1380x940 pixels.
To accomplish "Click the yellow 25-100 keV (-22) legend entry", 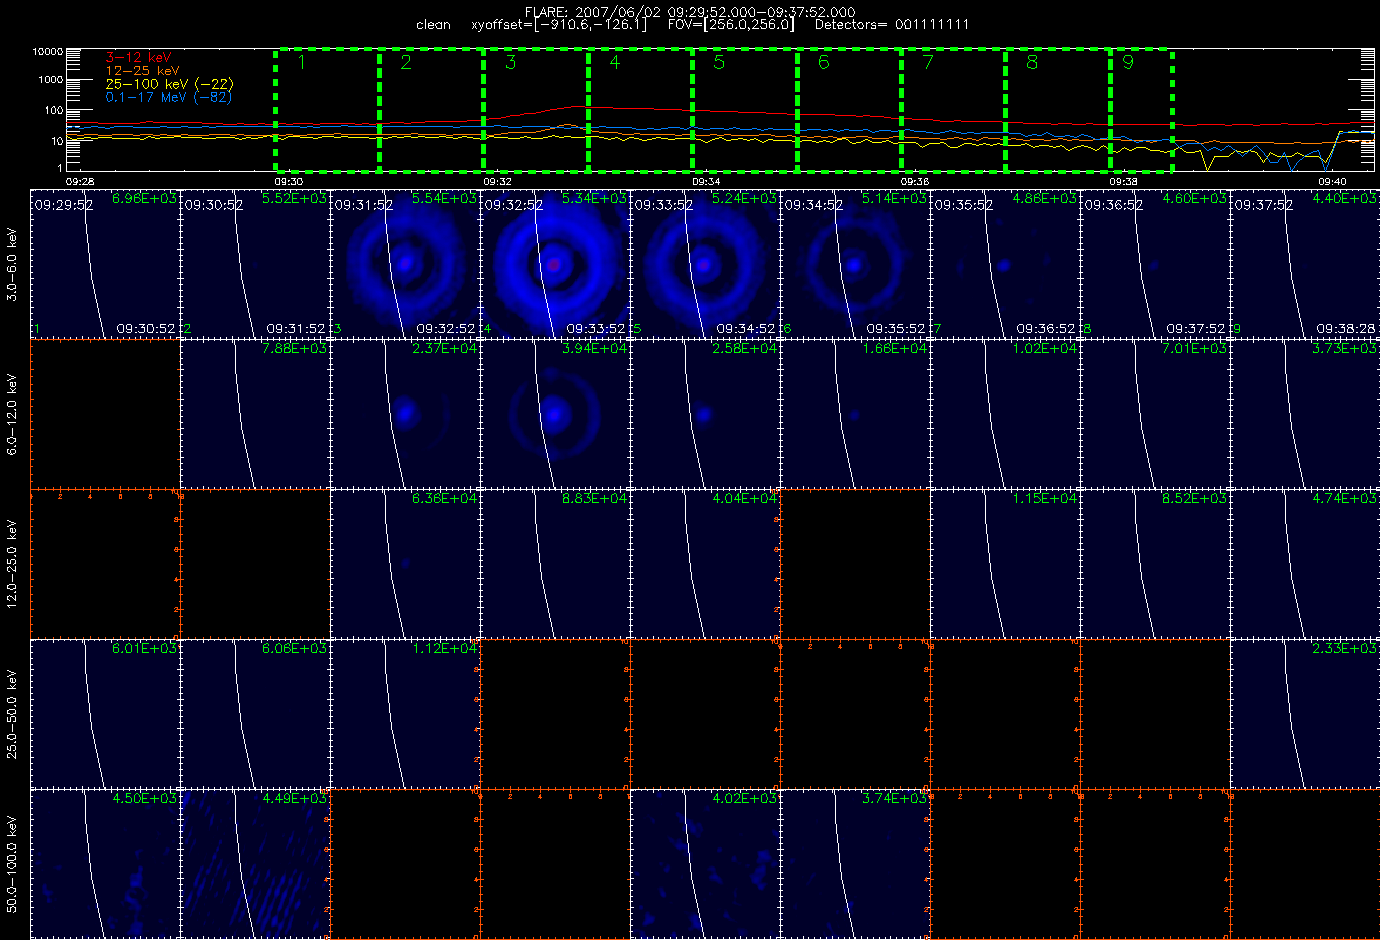I will (x=169, y=84).
